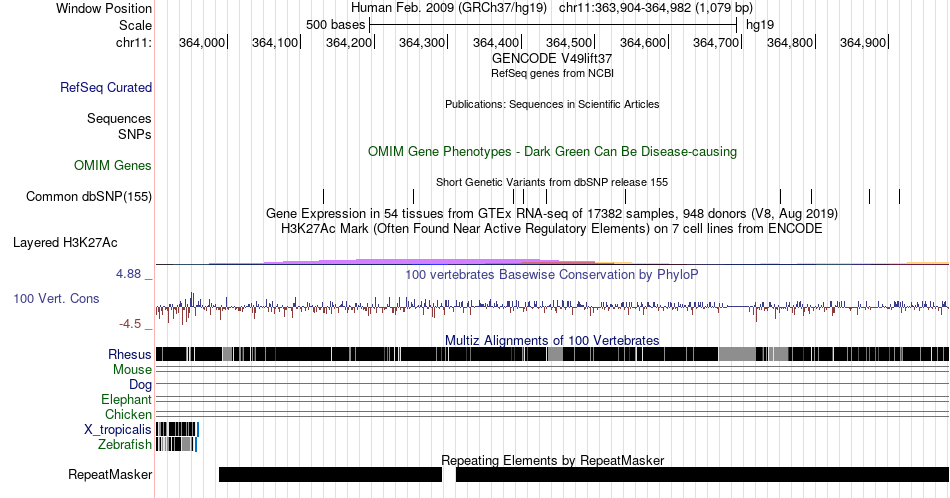This screenshot has width=950, height=498.
Task: Click the Zebrafish species label
Action: (125, 445)
